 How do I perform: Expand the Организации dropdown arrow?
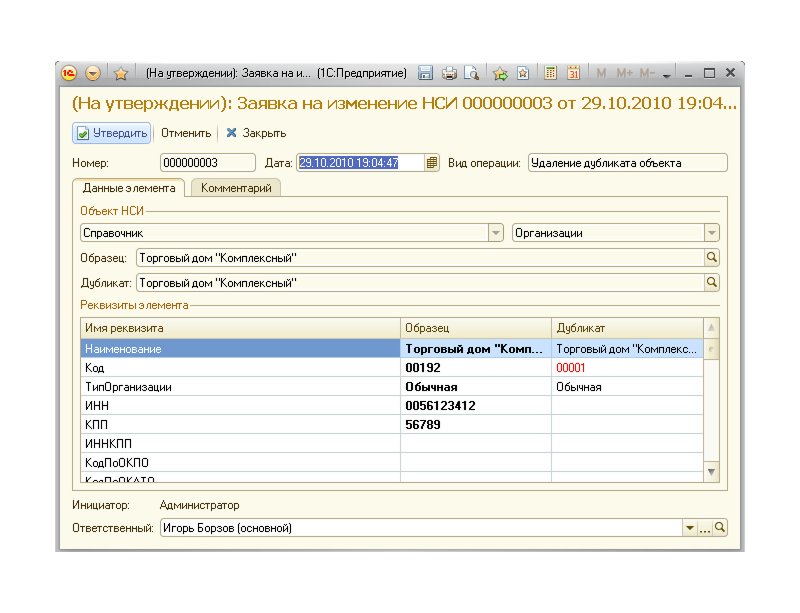(x=712, y=233)
